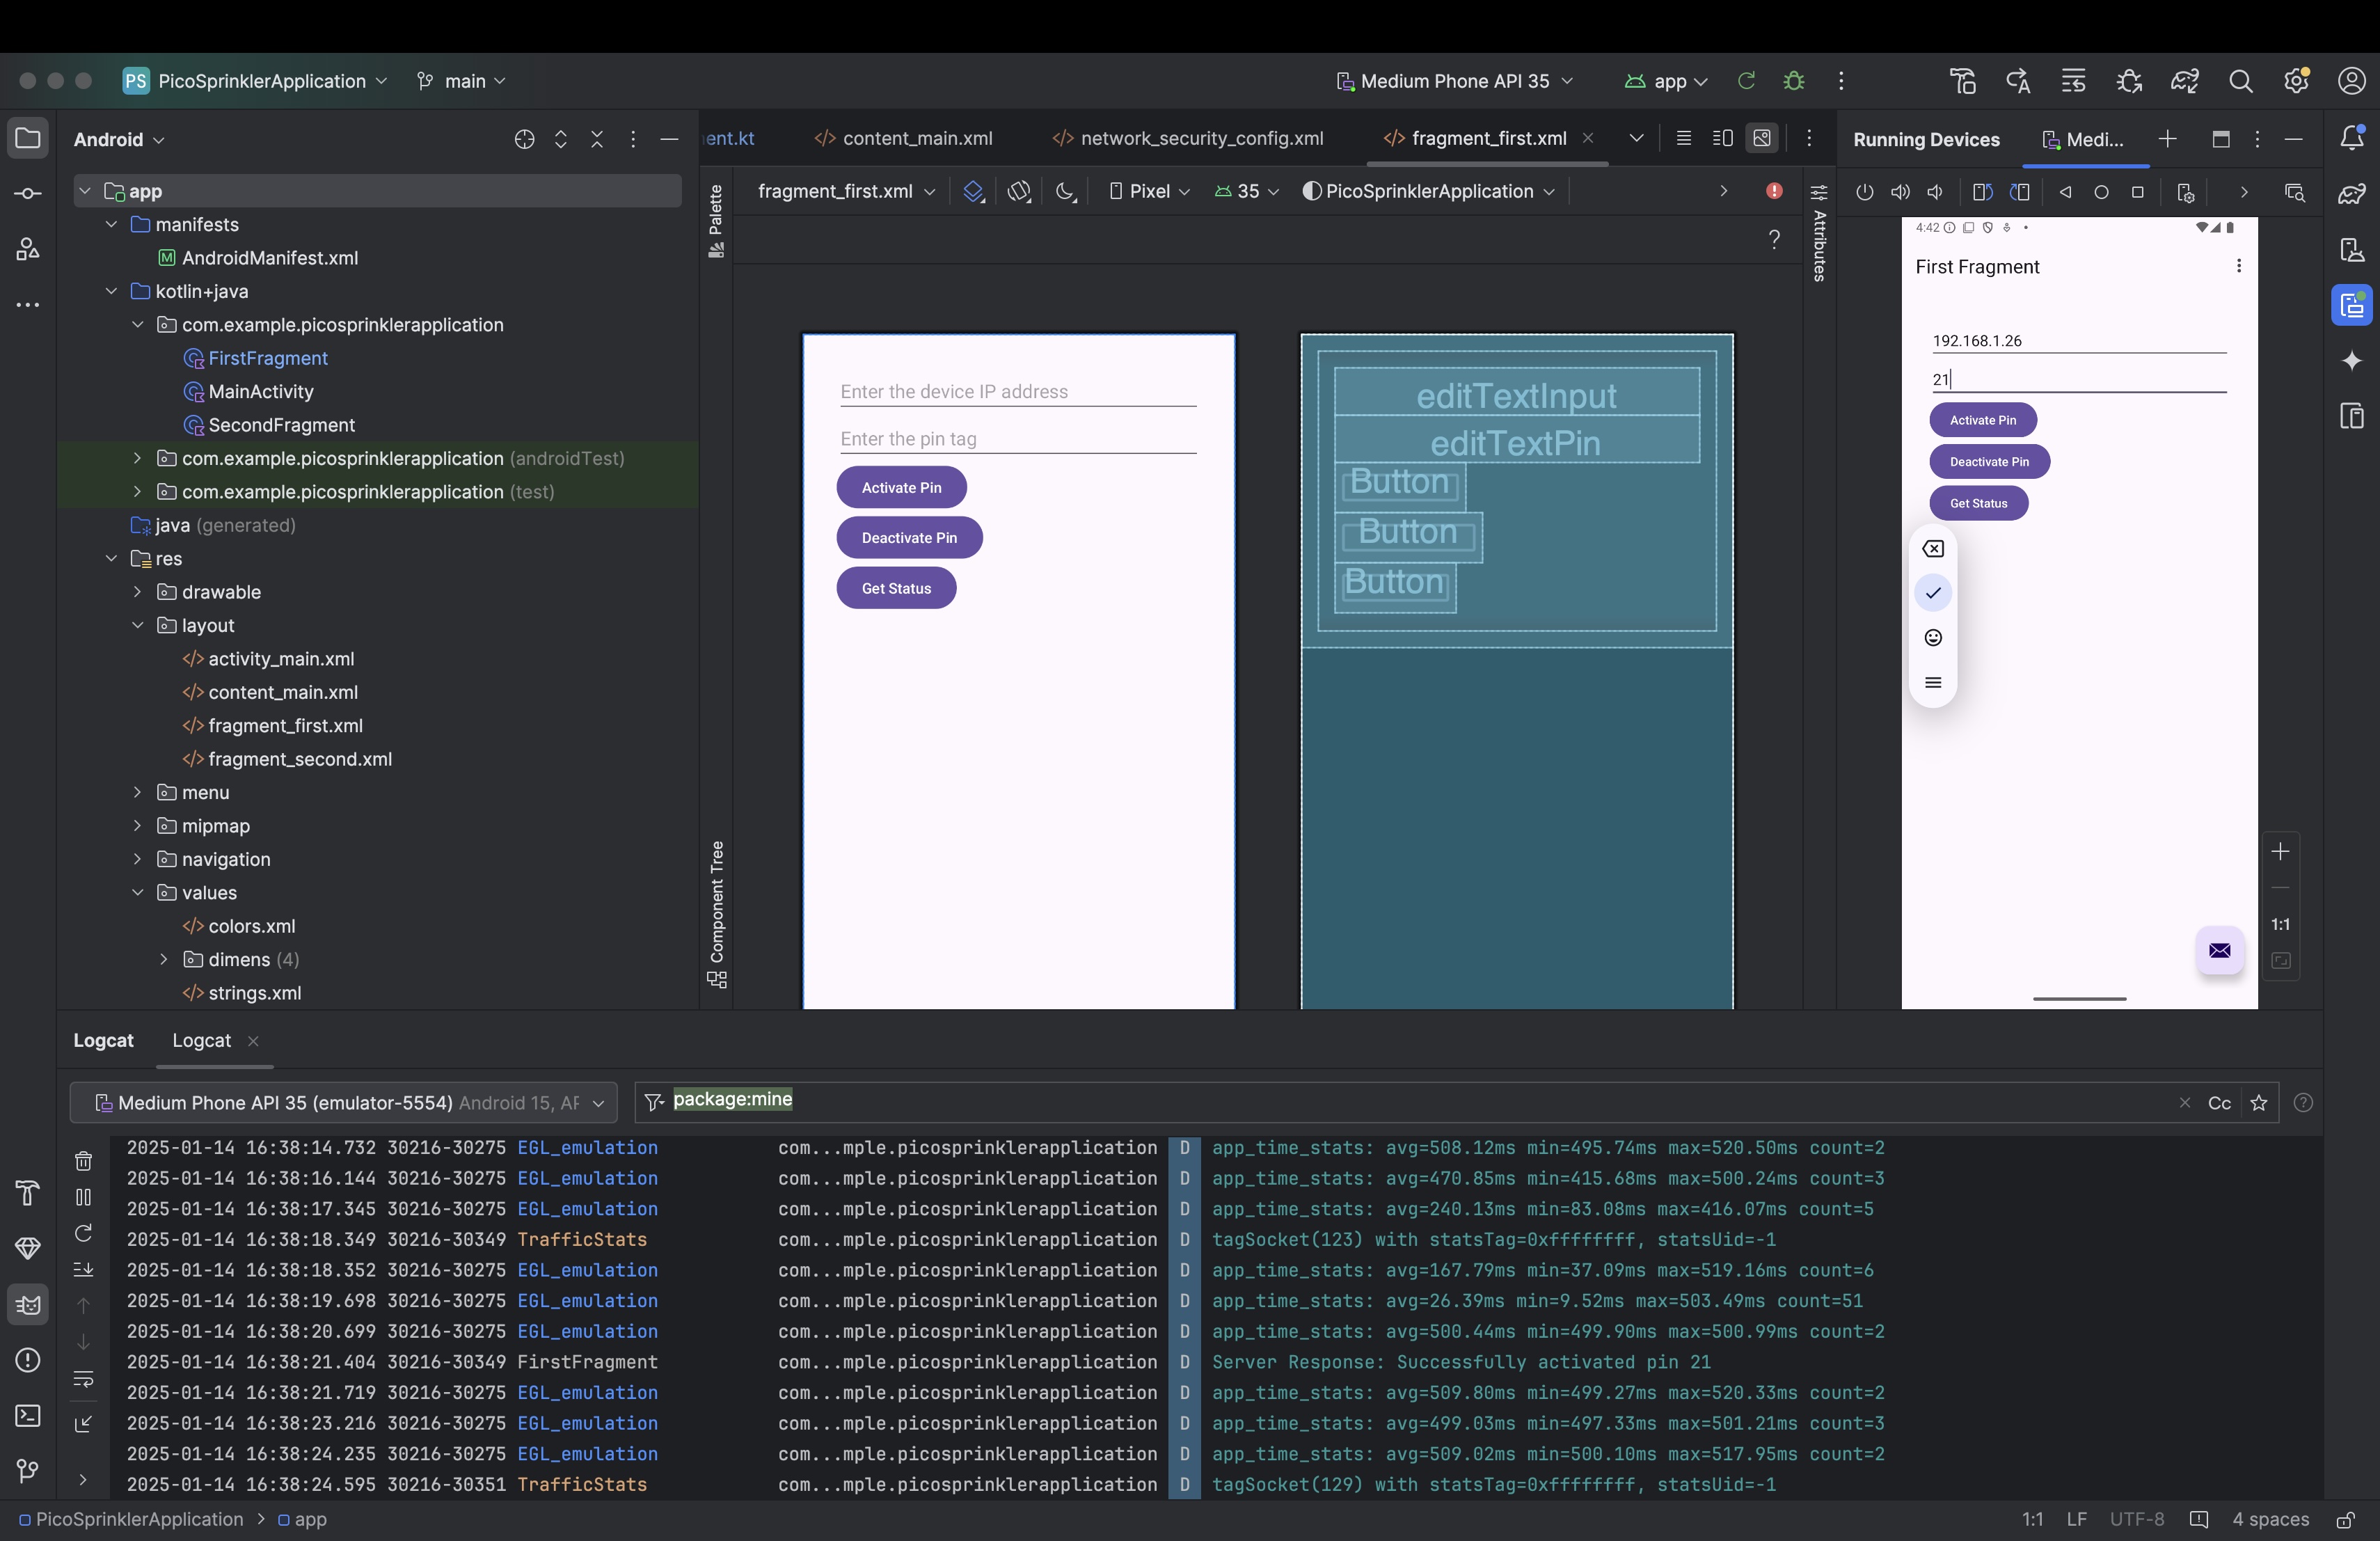Viewport: 2380px width, 1541px height.
Task: Switch to network_security_config.xml tab
Action: point(1201,138)
